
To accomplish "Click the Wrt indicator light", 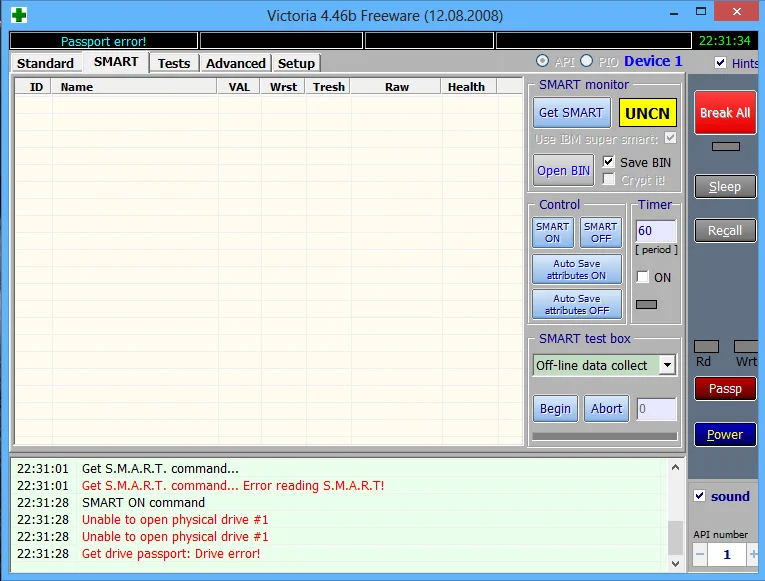I will coord(746,347).
